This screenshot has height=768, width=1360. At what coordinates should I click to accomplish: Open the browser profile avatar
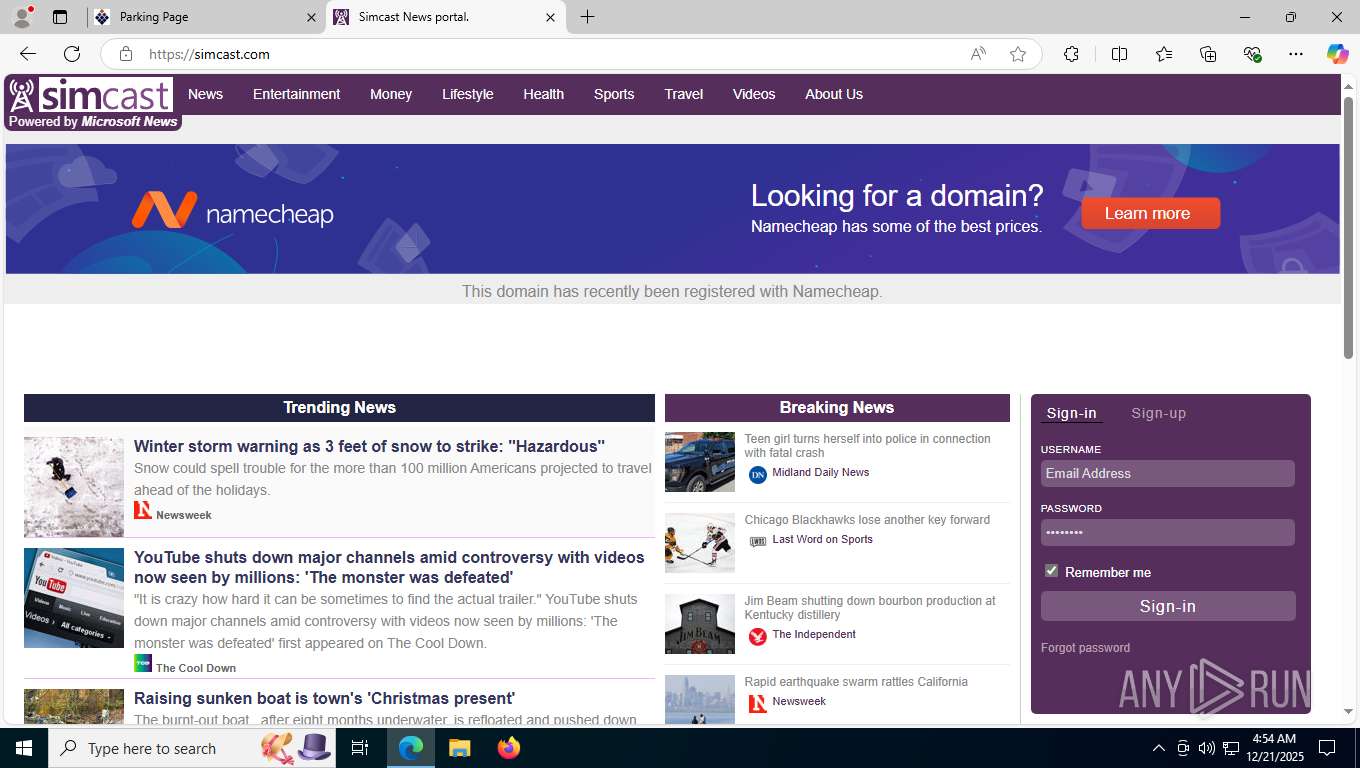[x=21, y=17]
